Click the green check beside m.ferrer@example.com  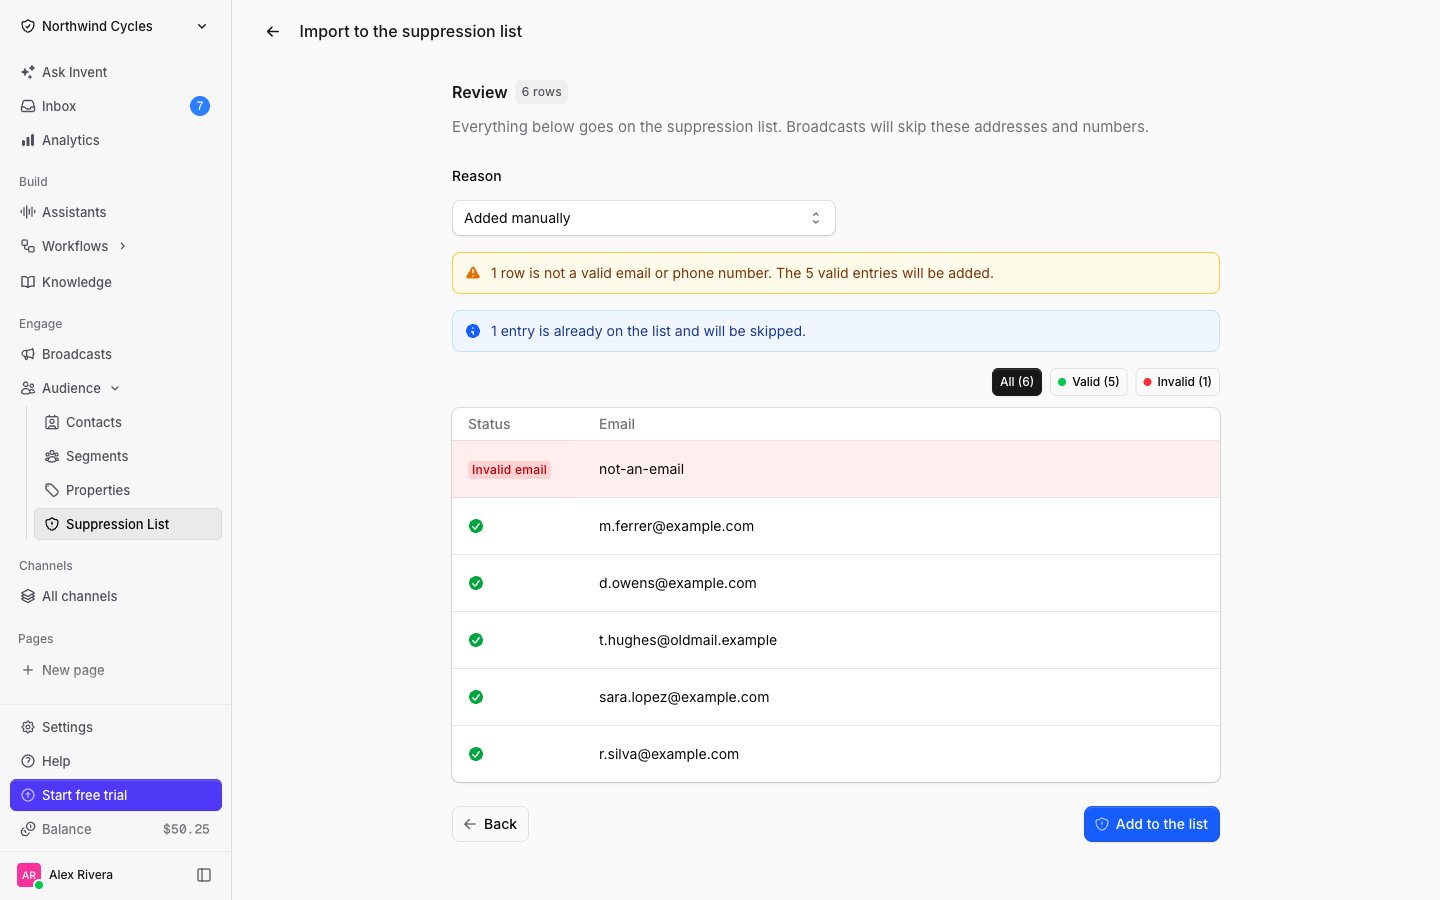click(476, 526)
